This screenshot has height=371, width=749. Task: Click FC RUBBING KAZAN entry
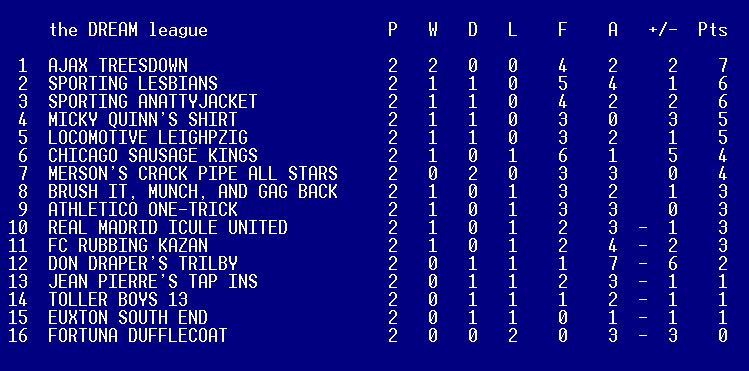tap(128, 246)
